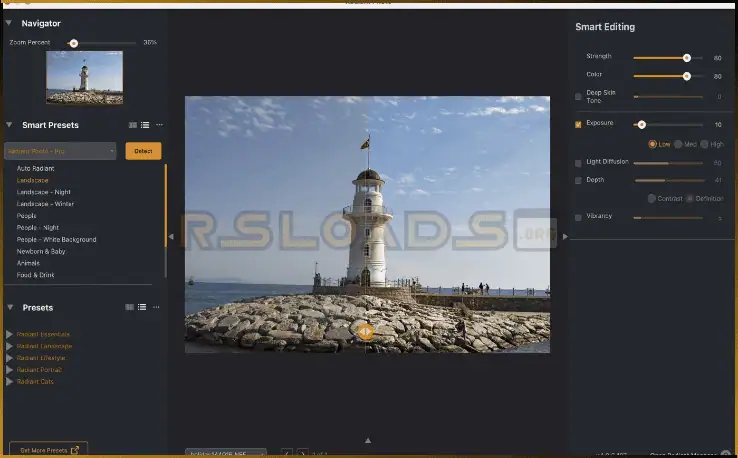Open Presets panel more options menu

coord(156,307)
